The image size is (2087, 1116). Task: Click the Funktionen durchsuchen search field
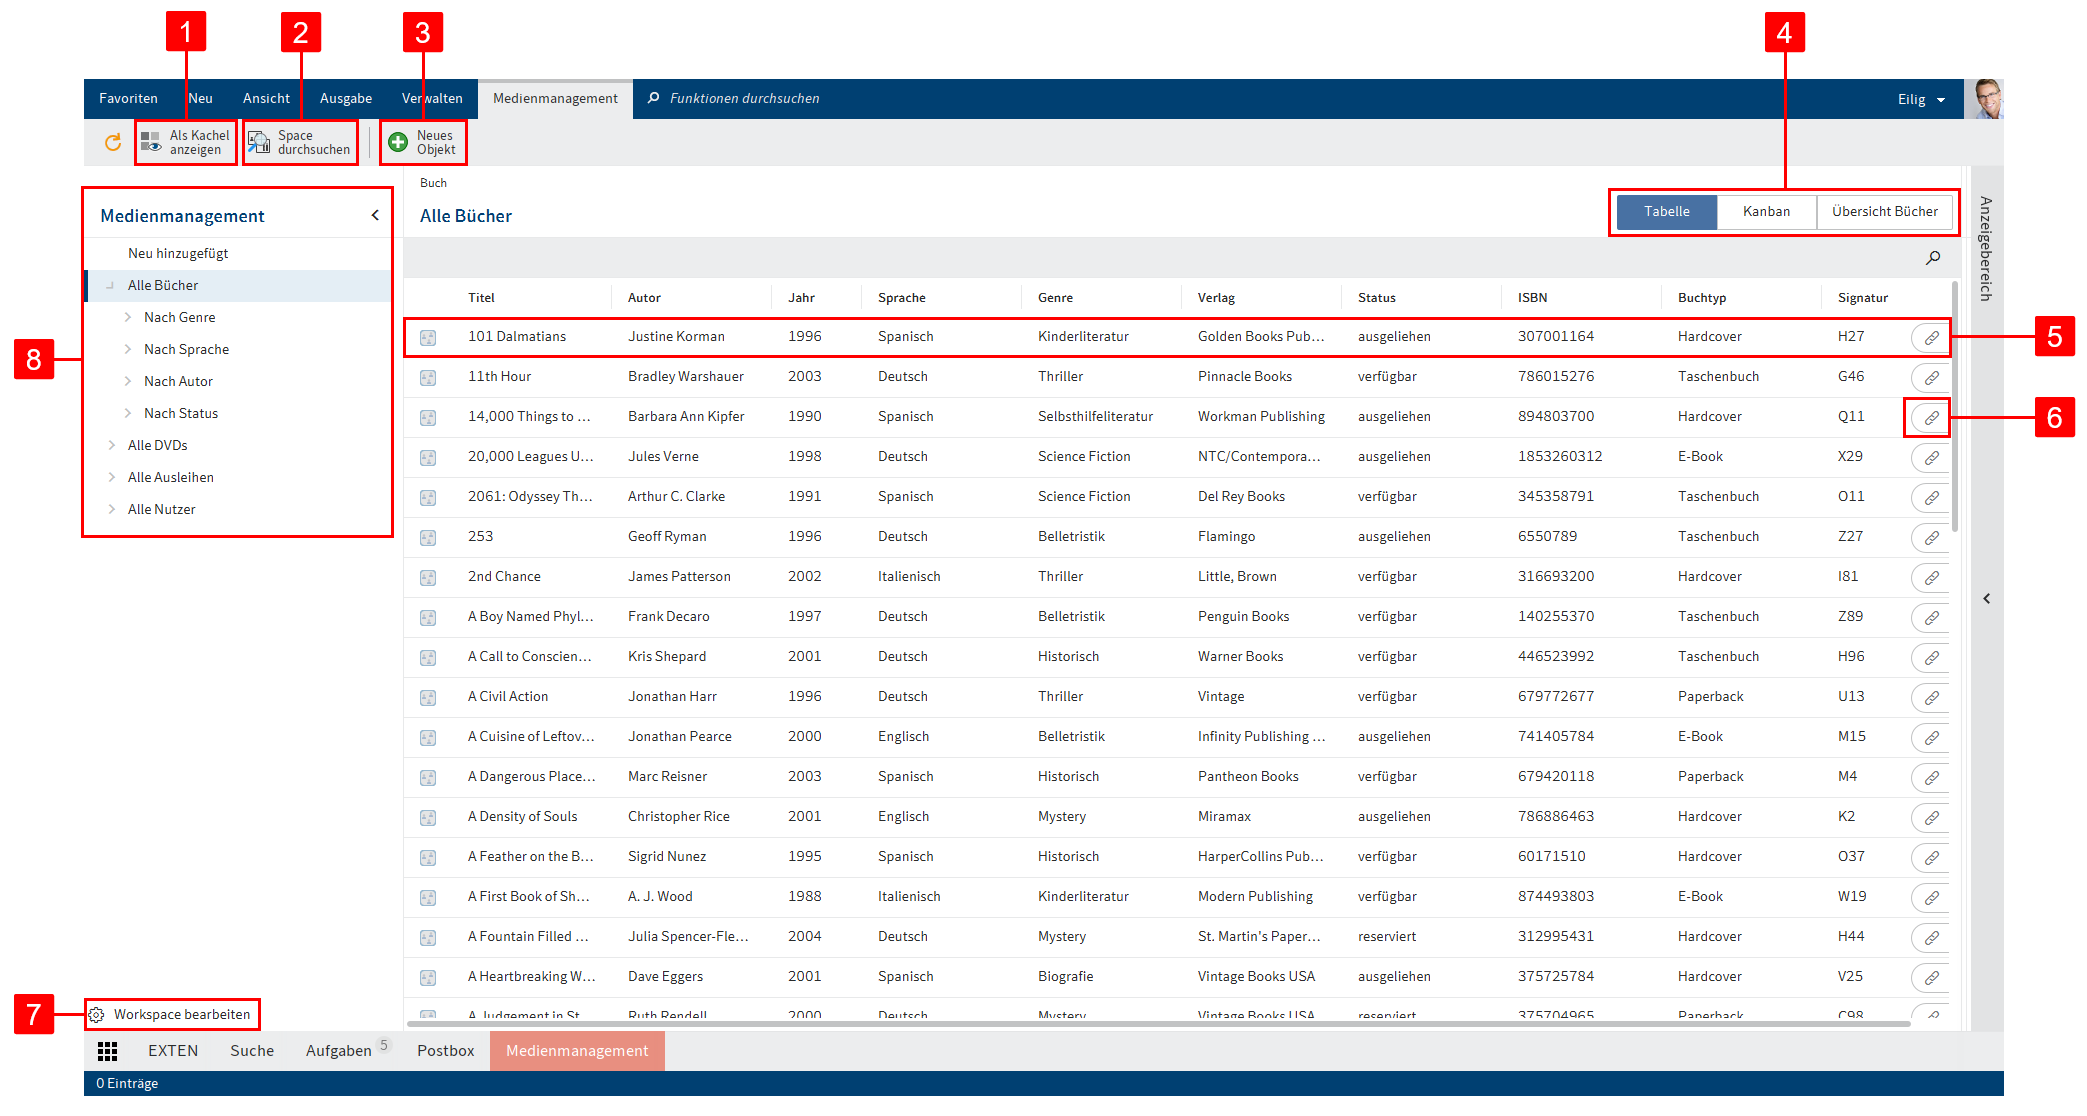pyautogui.click(x=744, y=98)
